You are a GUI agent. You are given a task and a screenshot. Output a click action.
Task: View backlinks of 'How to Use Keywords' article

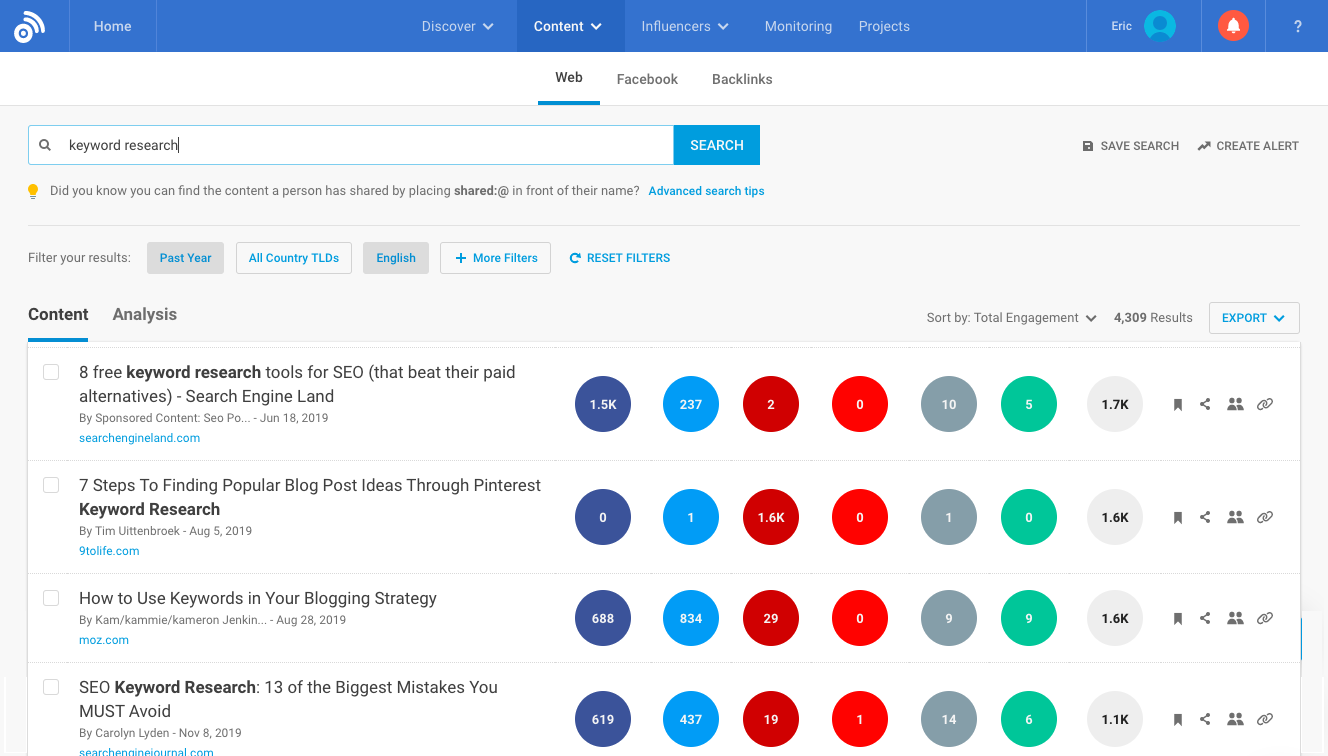click(1265, 619)
